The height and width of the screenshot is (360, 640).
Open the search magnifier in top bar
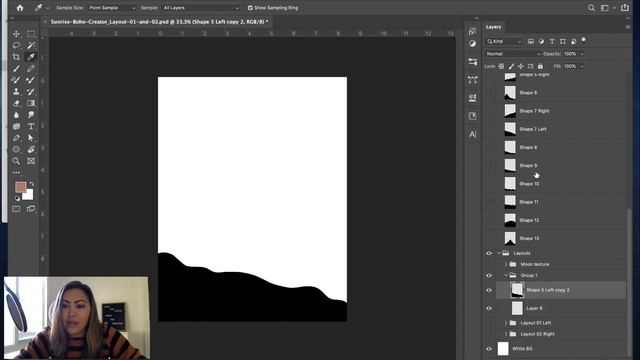point(591,8)
